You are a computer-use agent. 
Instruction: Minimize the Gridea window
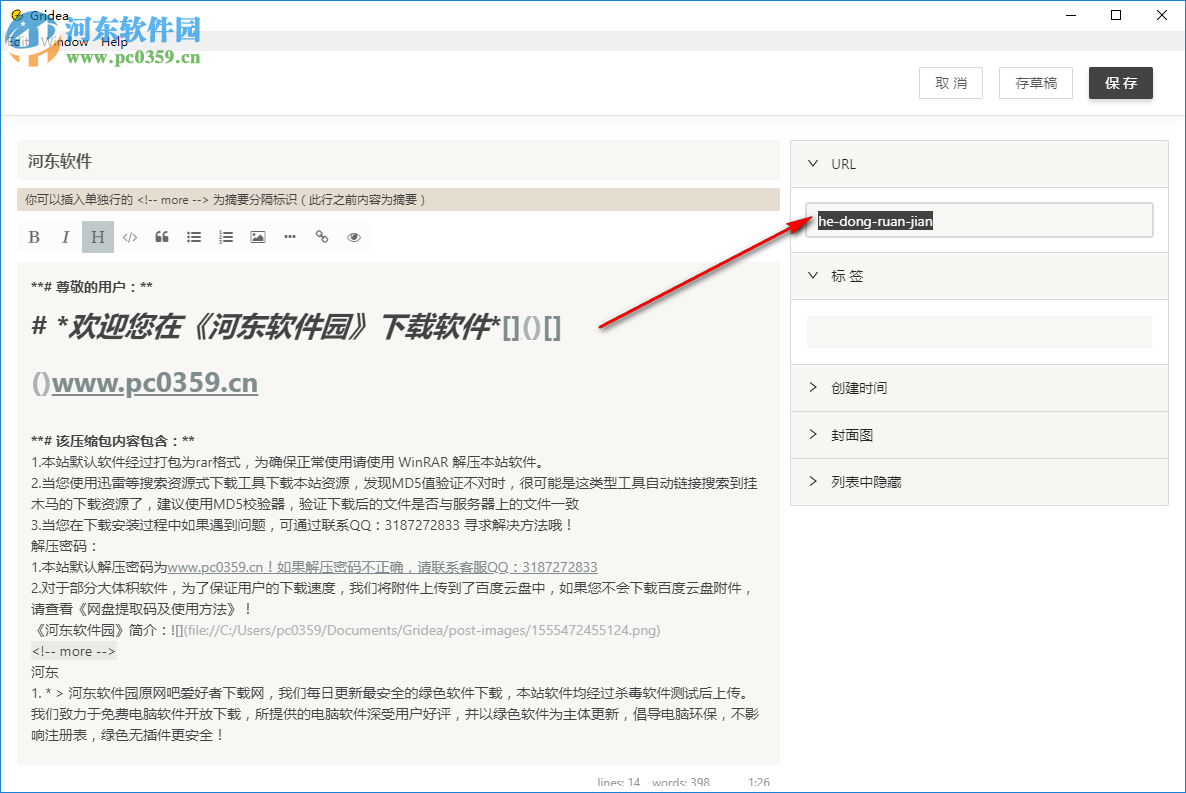[1070, 15]
